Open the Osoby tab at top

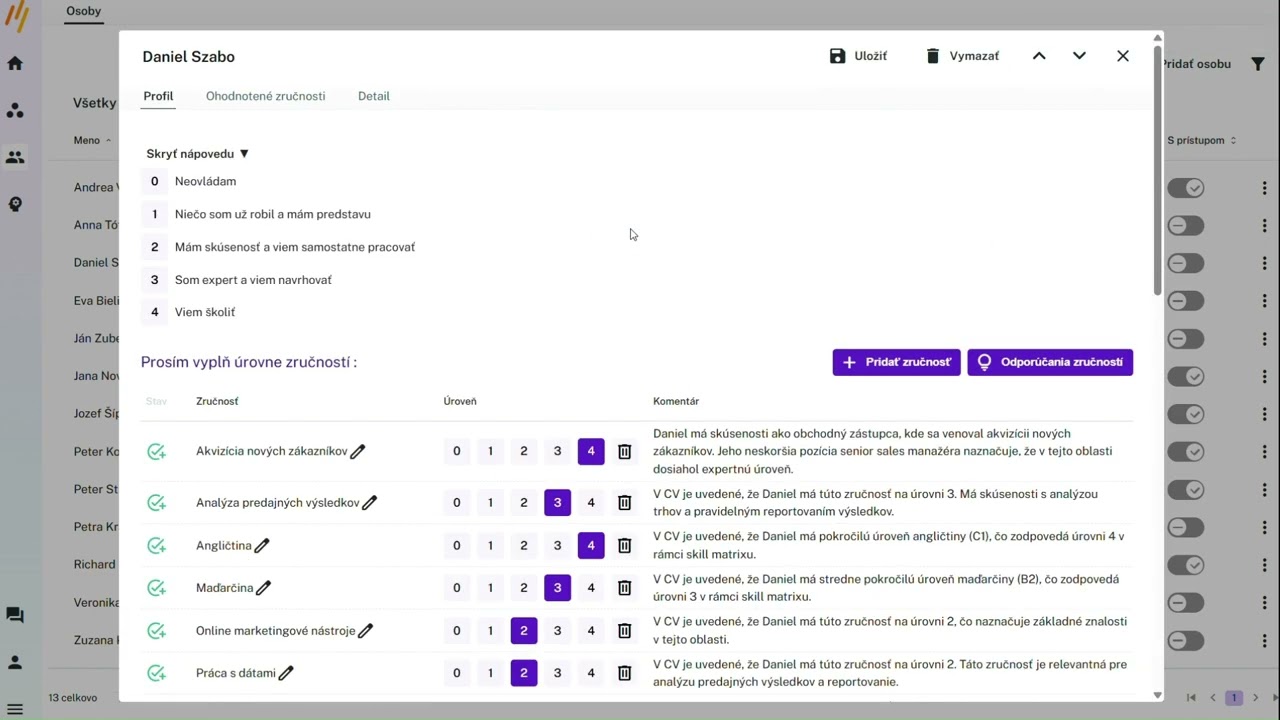pos(84,11)
